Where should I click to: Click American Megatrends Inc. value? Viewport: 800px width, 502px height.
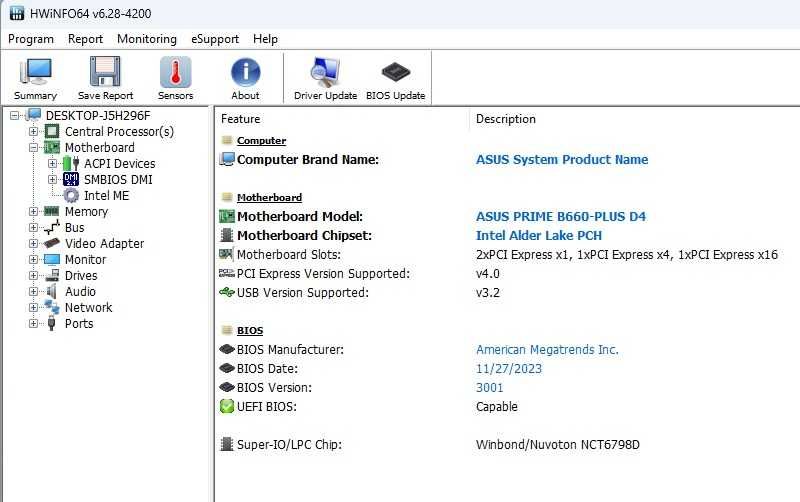pos(547,349)
